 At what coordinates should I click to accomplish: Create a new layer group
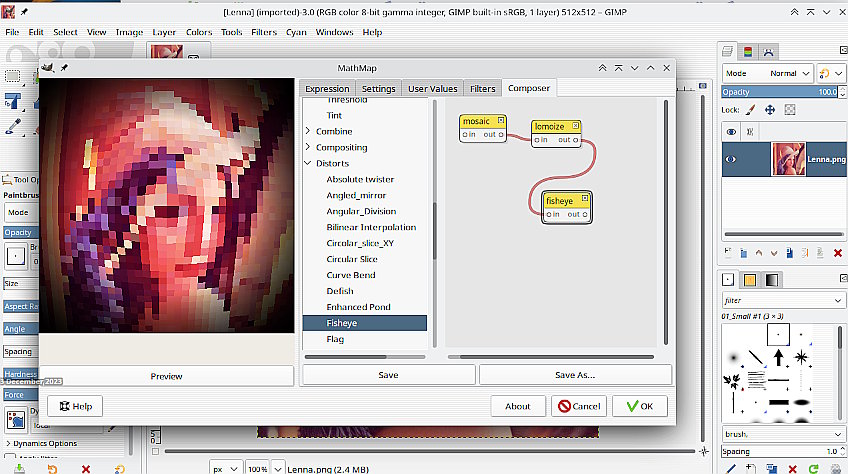744,253
